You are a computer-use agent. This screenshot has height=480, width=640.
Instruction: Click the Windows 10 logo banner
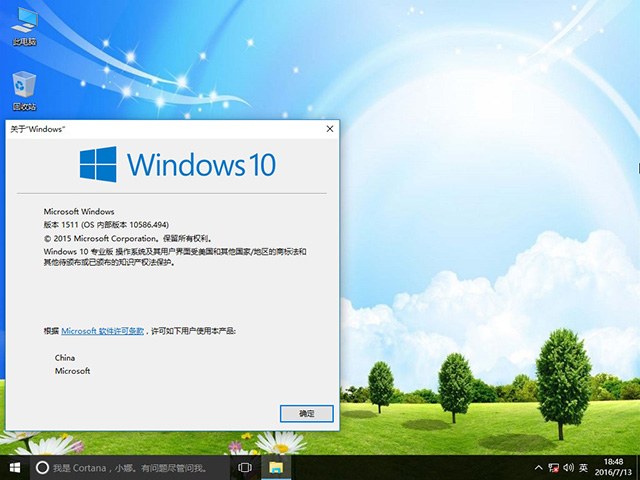coord(177,164)
